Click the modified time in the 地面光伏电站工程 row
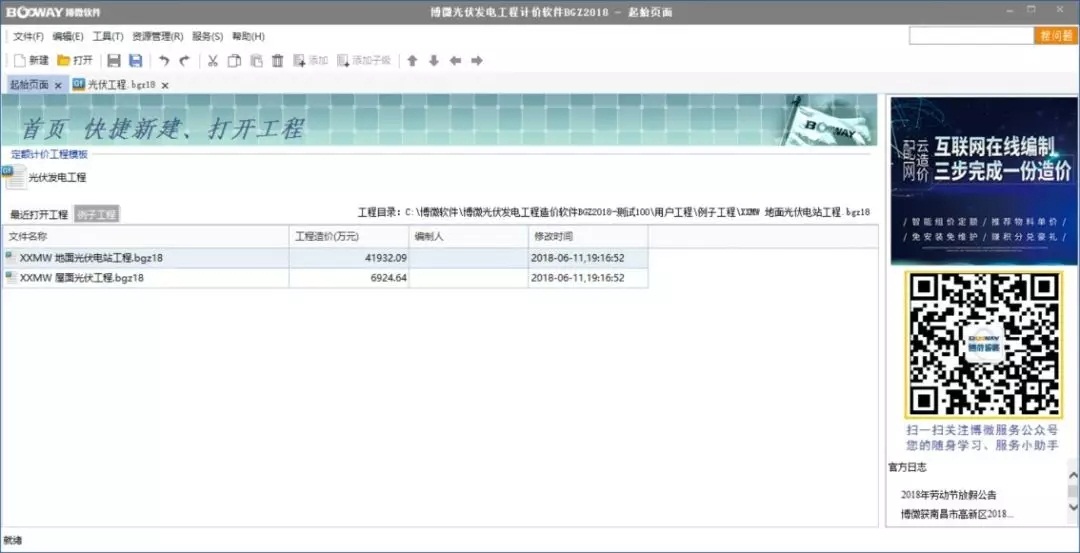Image resolution: width=1080 pixels, height=553 pixels. (578, 258)
